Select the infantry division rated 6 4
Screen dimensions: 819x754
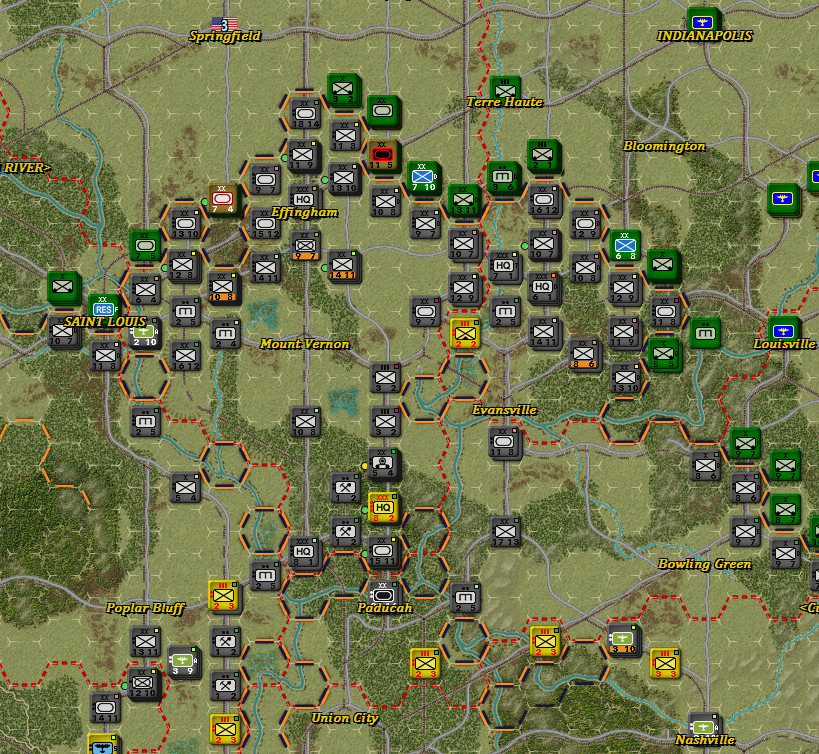[x=145, y=290]
